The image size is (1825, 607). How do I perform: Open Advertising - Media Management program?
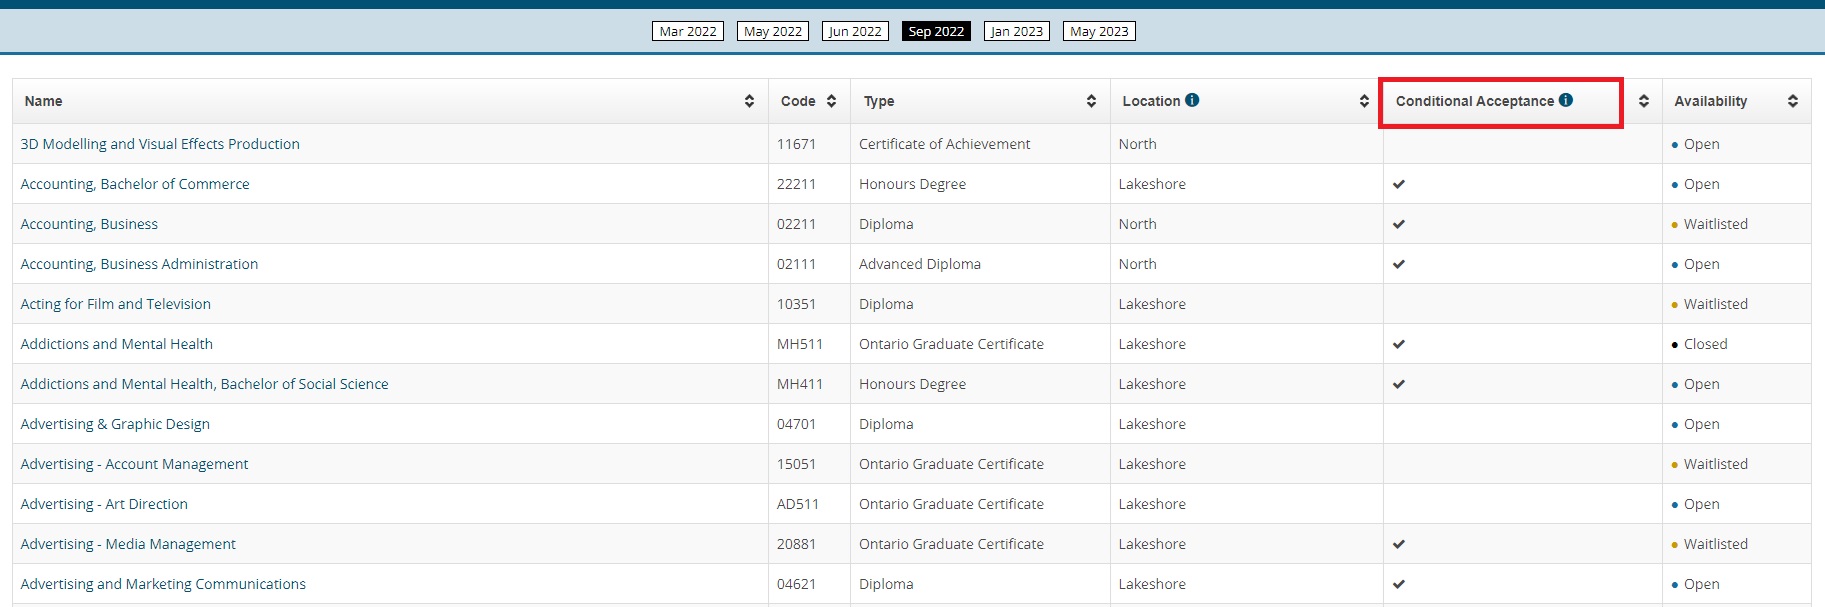pyautogui.click(x=128, y=544)
